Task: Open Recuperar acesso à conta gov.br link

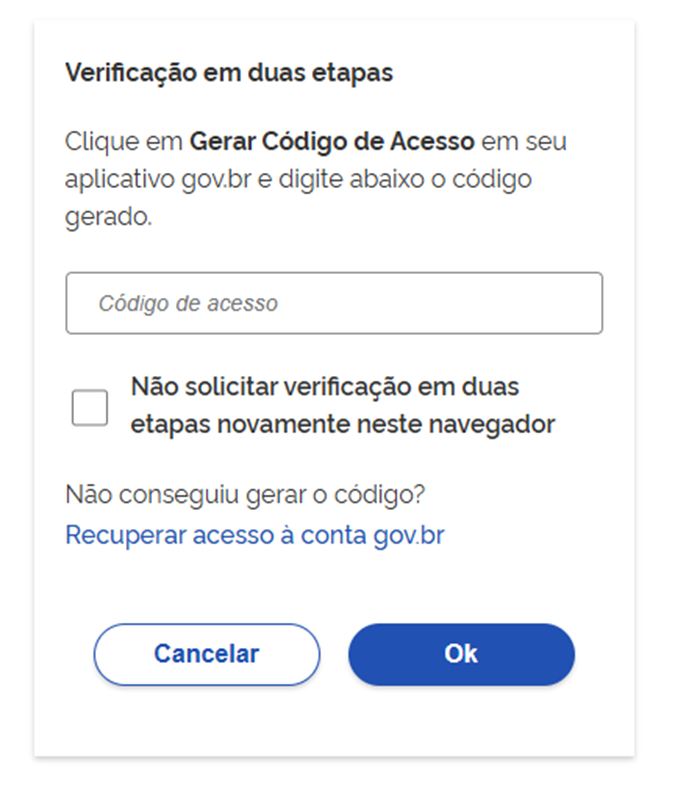Action: [x=255, y=535]
